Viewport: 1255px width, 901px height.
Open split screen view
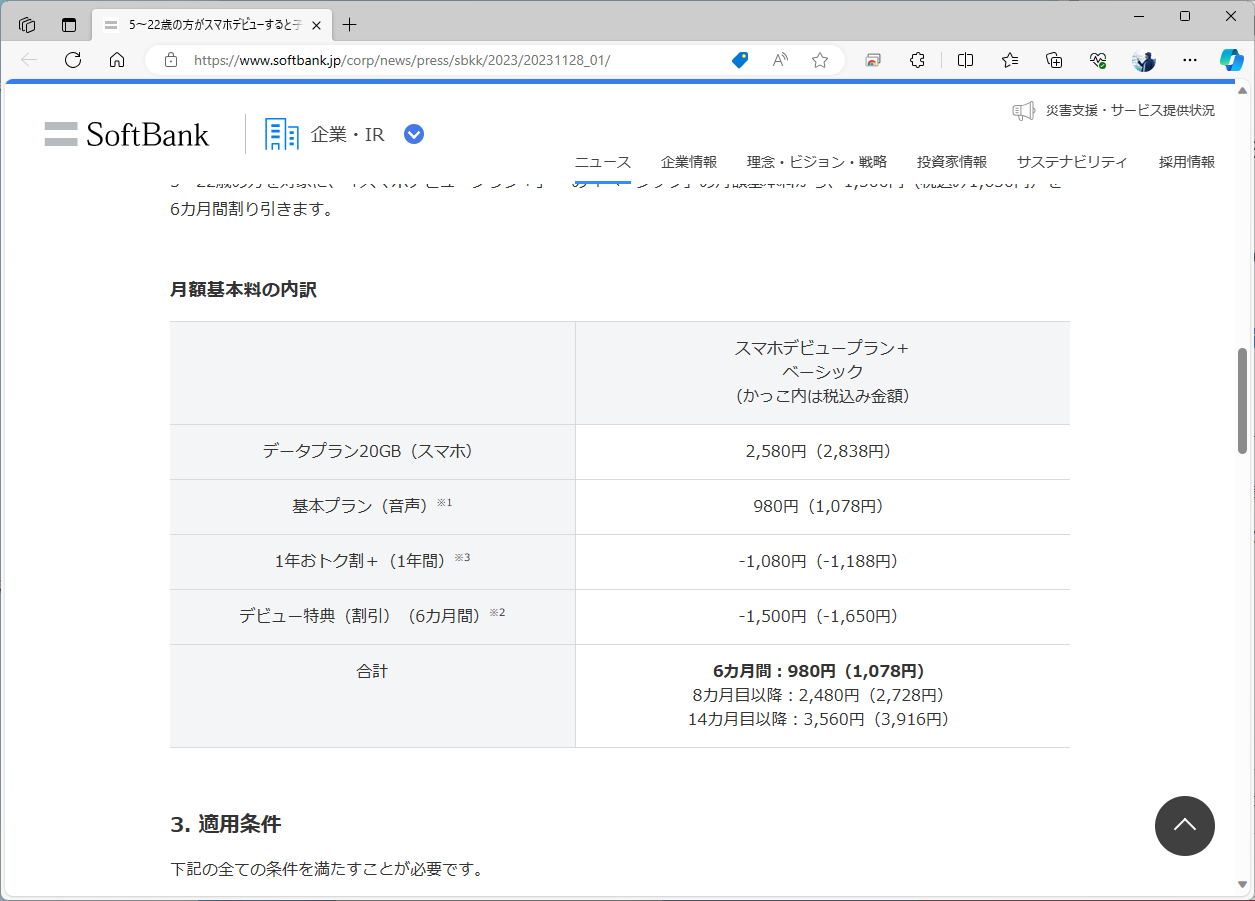964,60
